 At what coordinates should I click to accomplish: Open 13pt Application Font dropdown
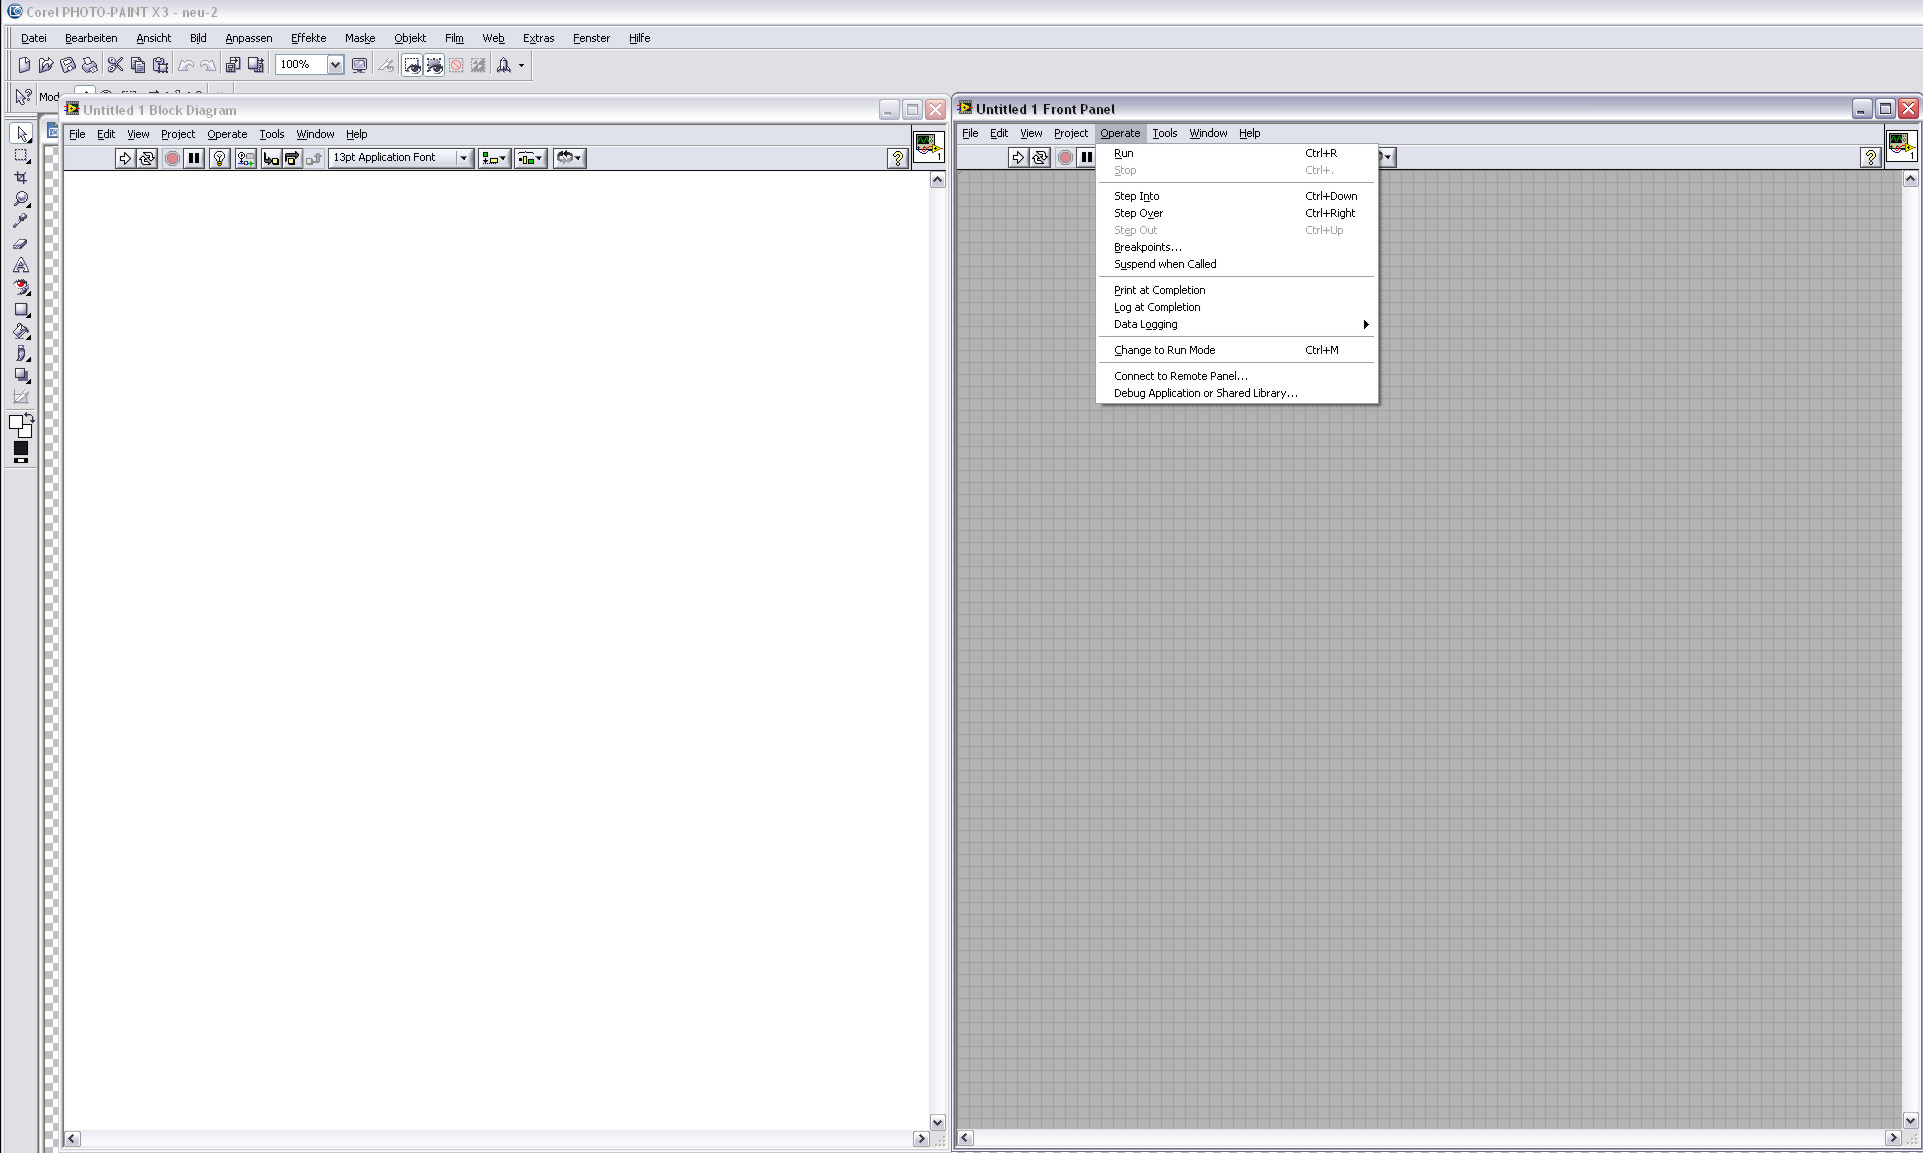463,158
